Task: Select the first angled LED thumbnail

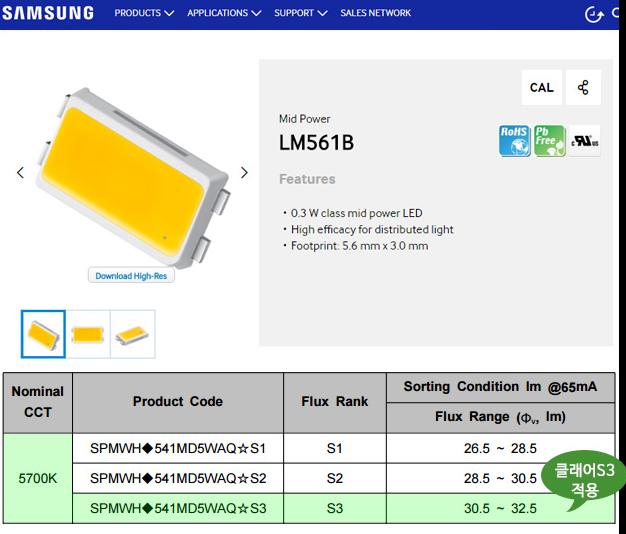Action: (43, 334)
